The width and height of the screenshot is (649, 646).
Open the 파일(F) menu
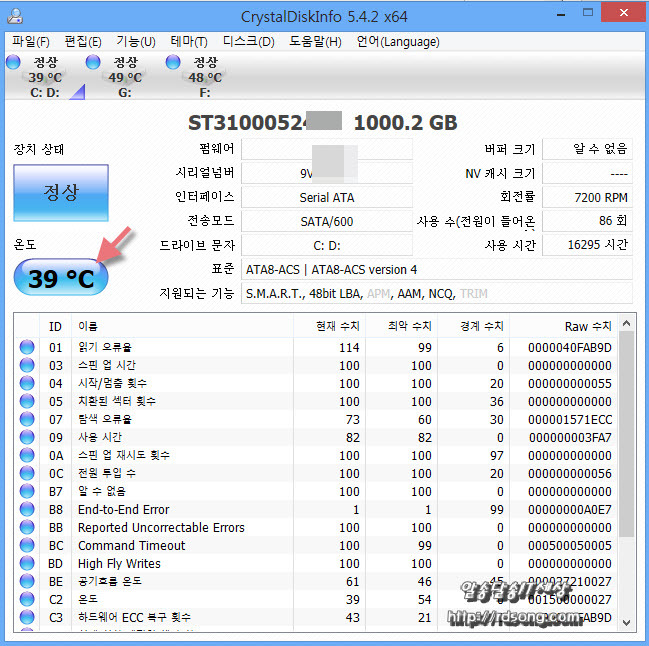tap(31, 41)
